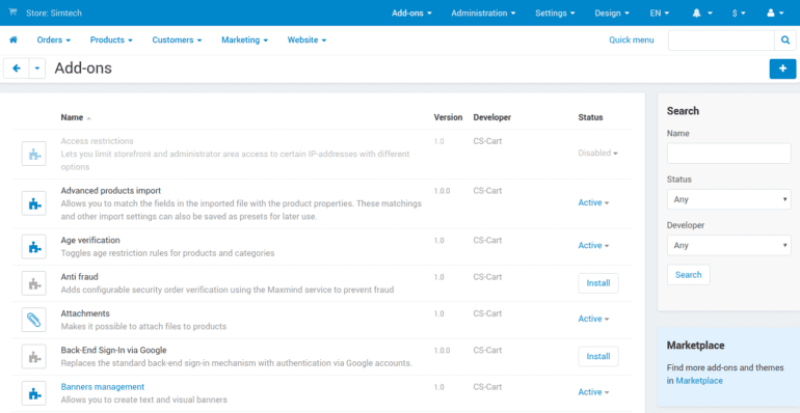
Task: Expand the Developer filter dropdown
Action: (728, 245)
